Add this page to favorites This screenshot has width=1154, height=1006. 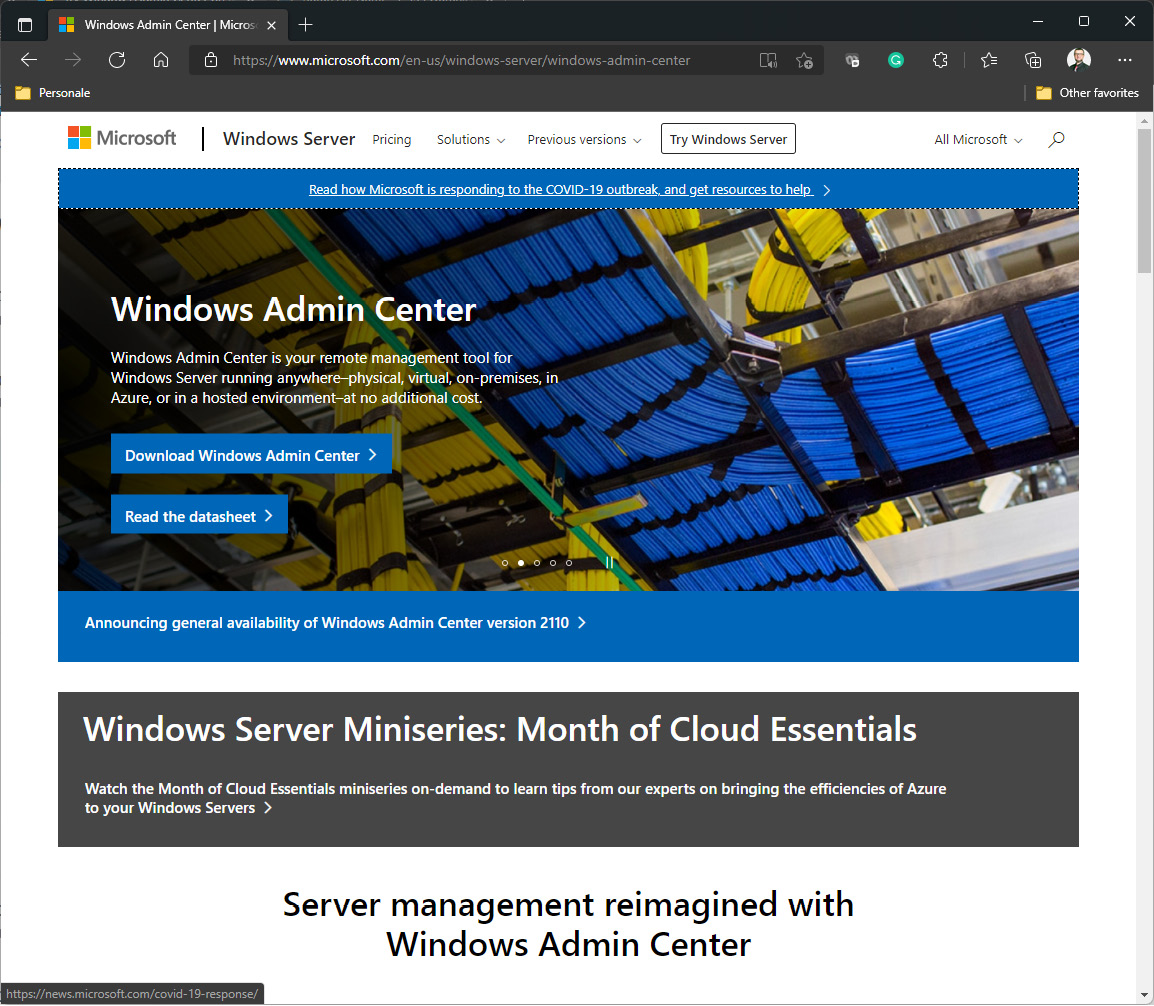click(x=804, y=60)
